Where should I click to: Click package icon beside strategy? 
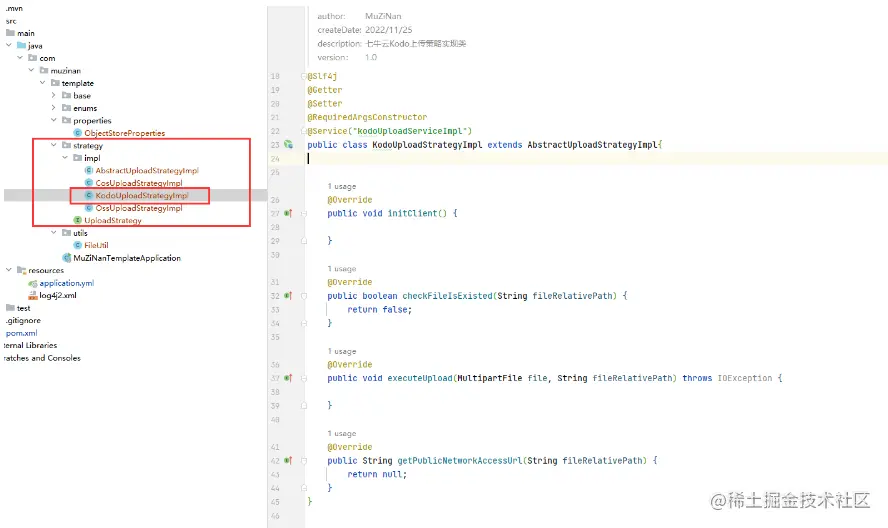(66, 145)
